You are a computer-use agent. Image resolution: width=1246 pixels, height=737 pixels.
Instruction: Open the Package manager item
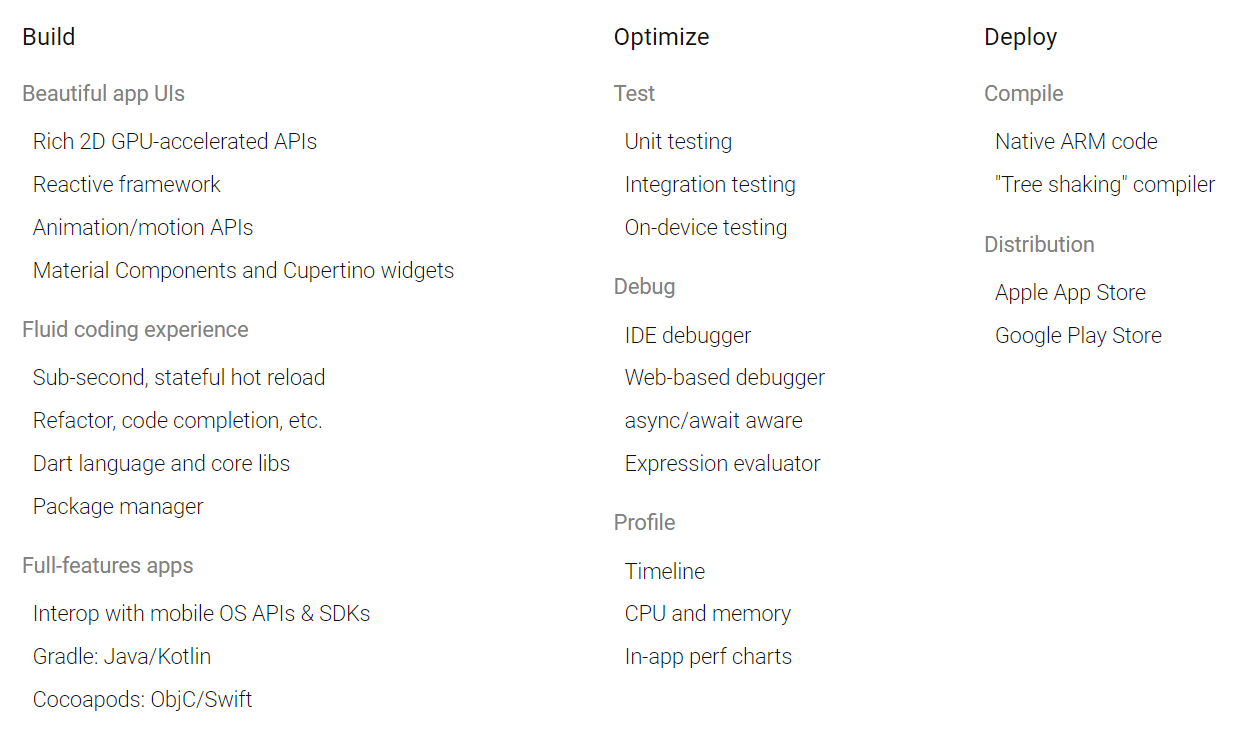[x=118, y=507]
